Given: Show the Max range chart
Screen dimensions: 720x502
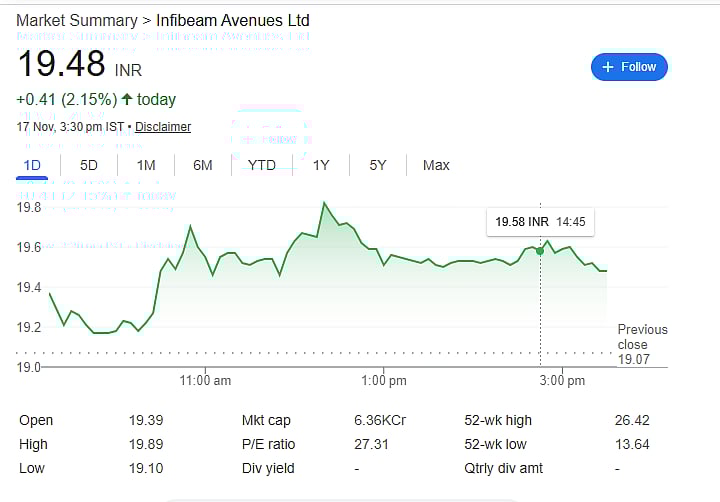Looking at the screenshot, I should pyautogui.click(x=436, y=165).
